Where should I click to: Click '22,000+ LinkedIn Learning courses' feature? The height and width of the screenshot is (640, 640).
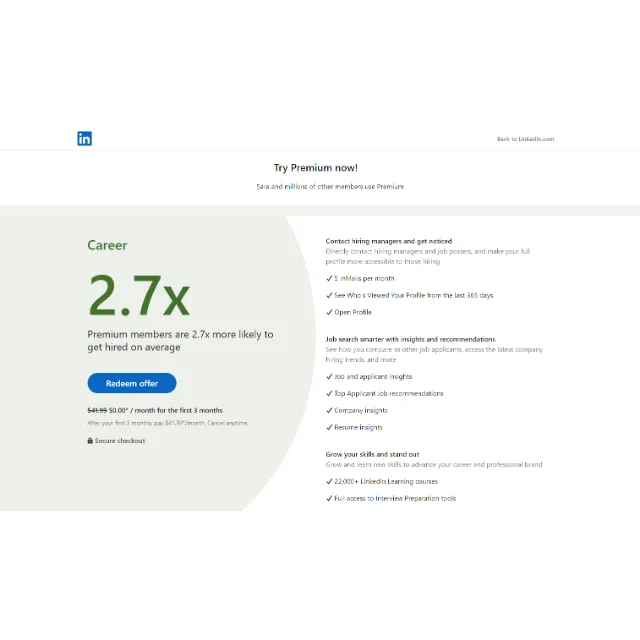click(386, 481)
